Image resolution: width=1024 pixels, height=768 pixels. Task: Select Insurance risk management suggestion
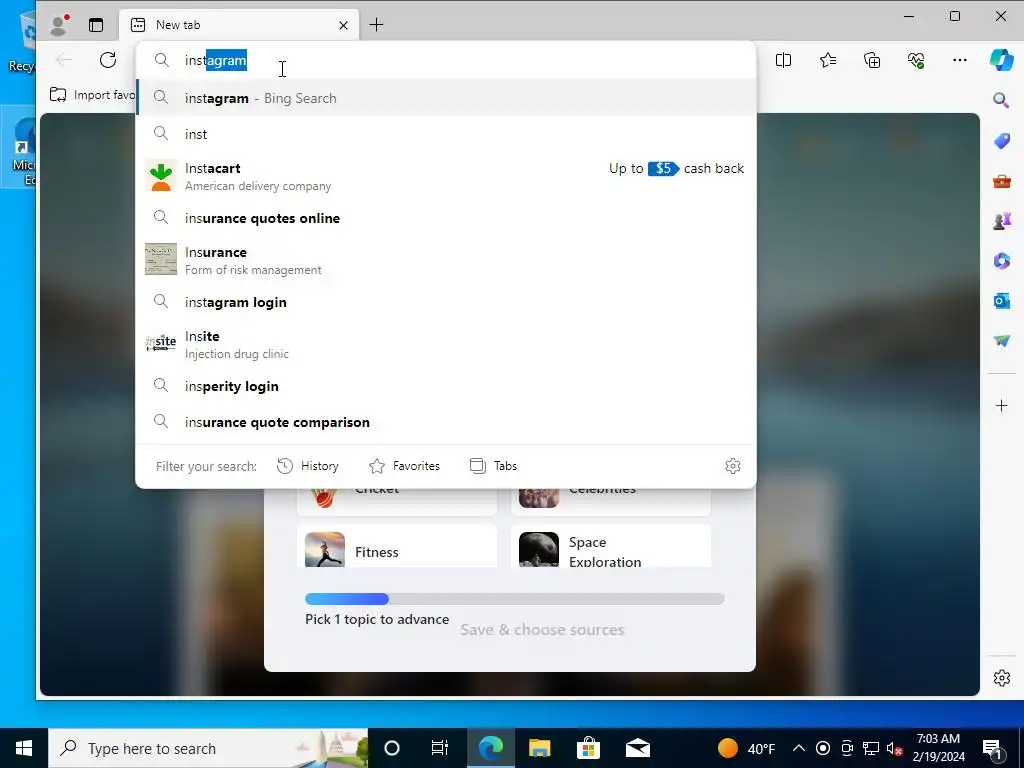[446, 260]
